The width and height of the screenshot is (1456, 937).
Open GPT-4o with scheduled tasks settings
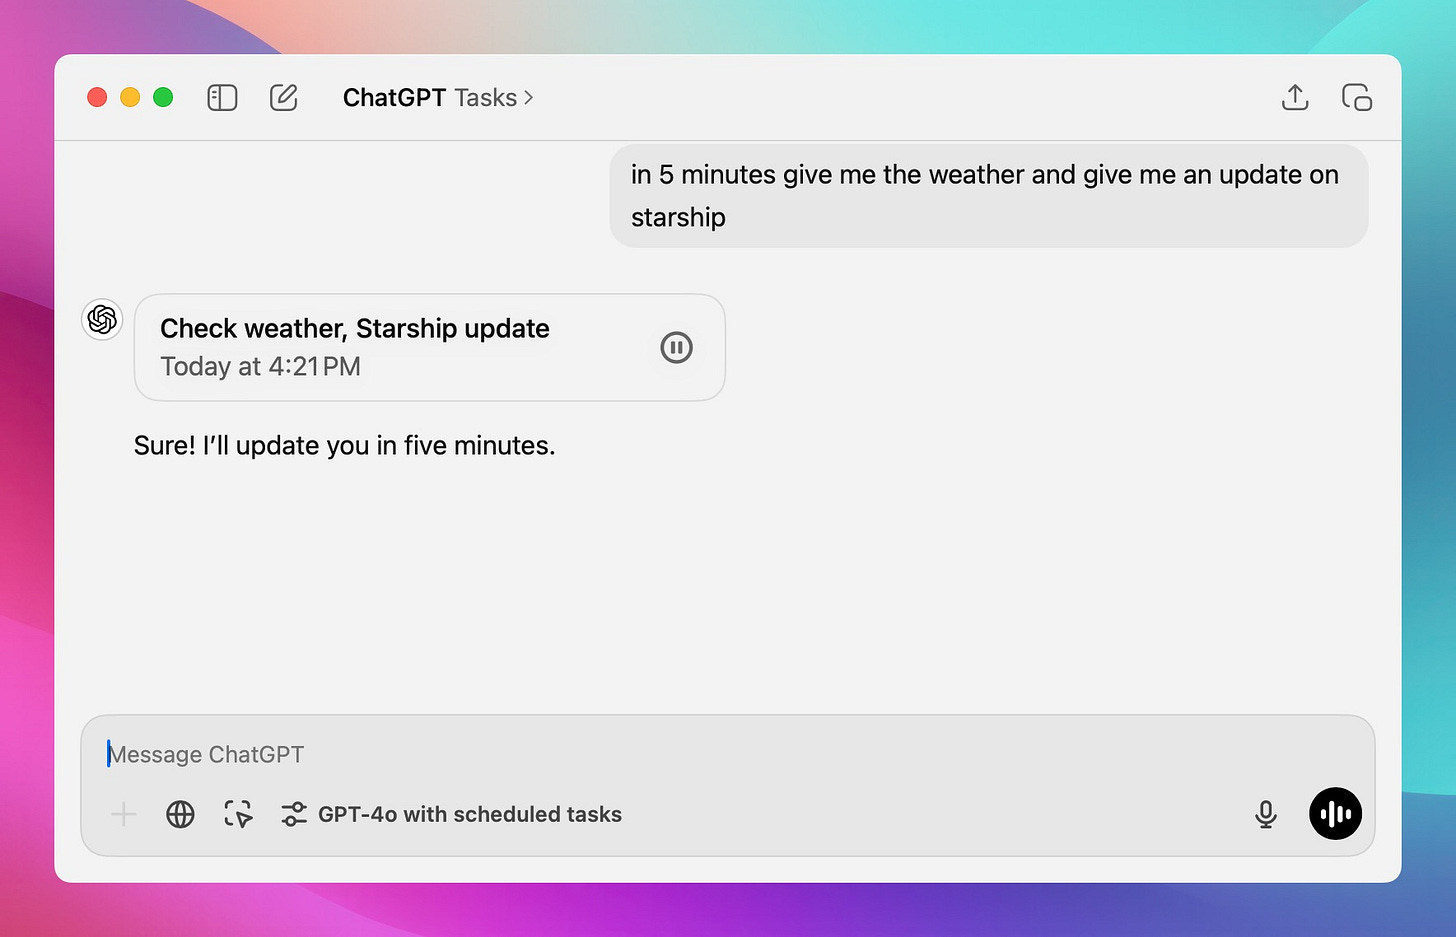[451, 814]
